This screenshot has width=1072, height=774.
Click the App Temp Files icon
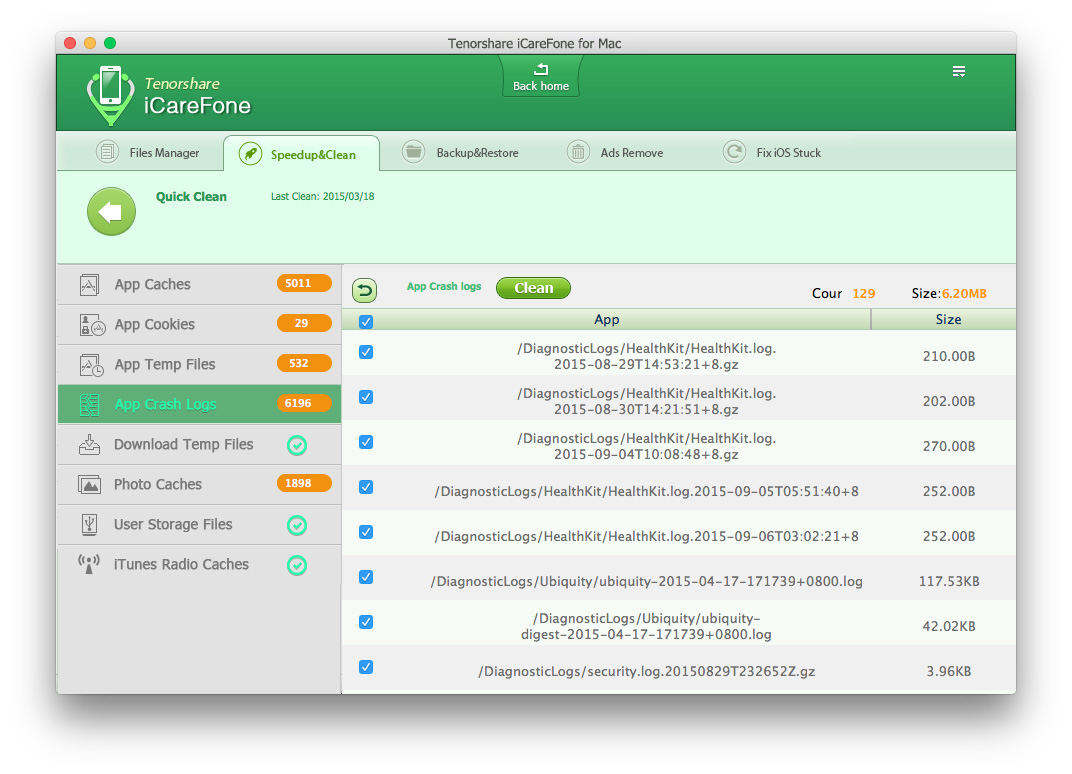[91, 365]
